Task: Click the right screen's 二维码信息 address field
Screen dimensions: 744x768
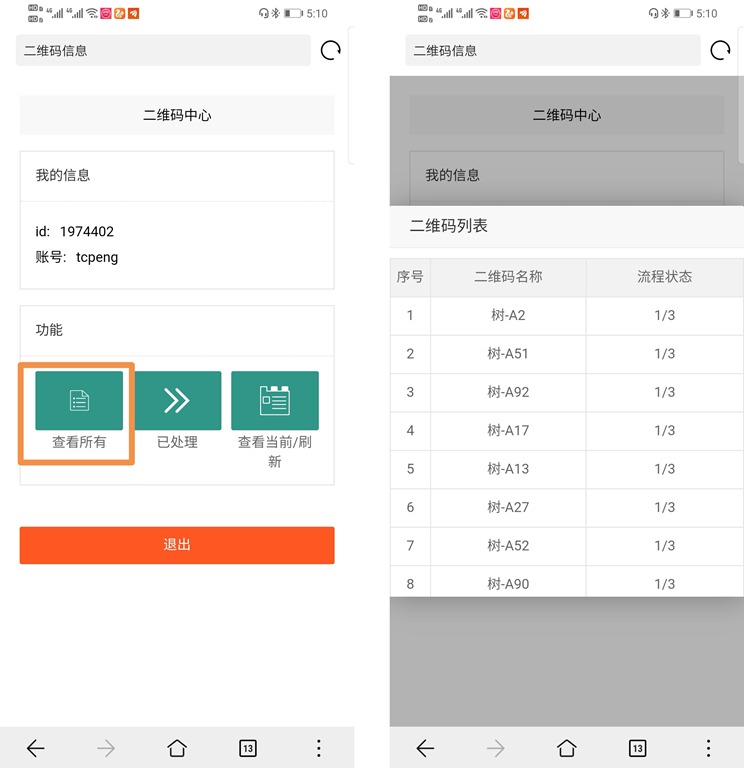Action: (552, 51)
